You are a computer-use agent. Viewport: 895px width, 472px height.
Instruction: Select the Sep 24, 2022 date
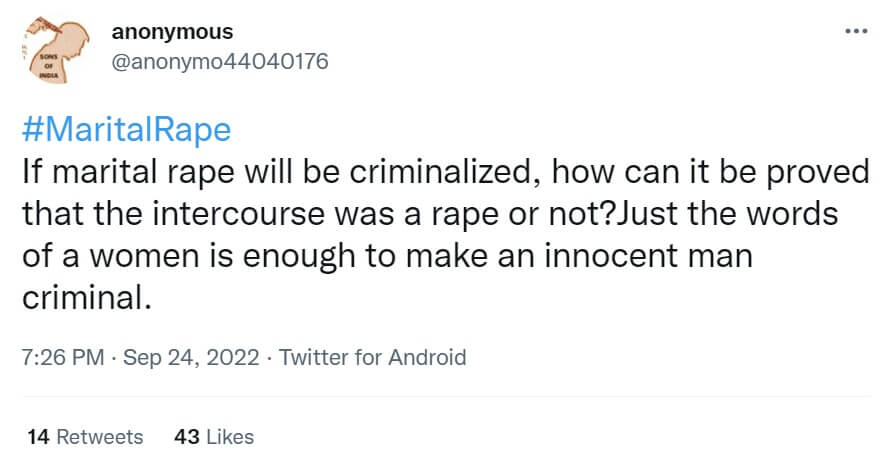[193, 357]
